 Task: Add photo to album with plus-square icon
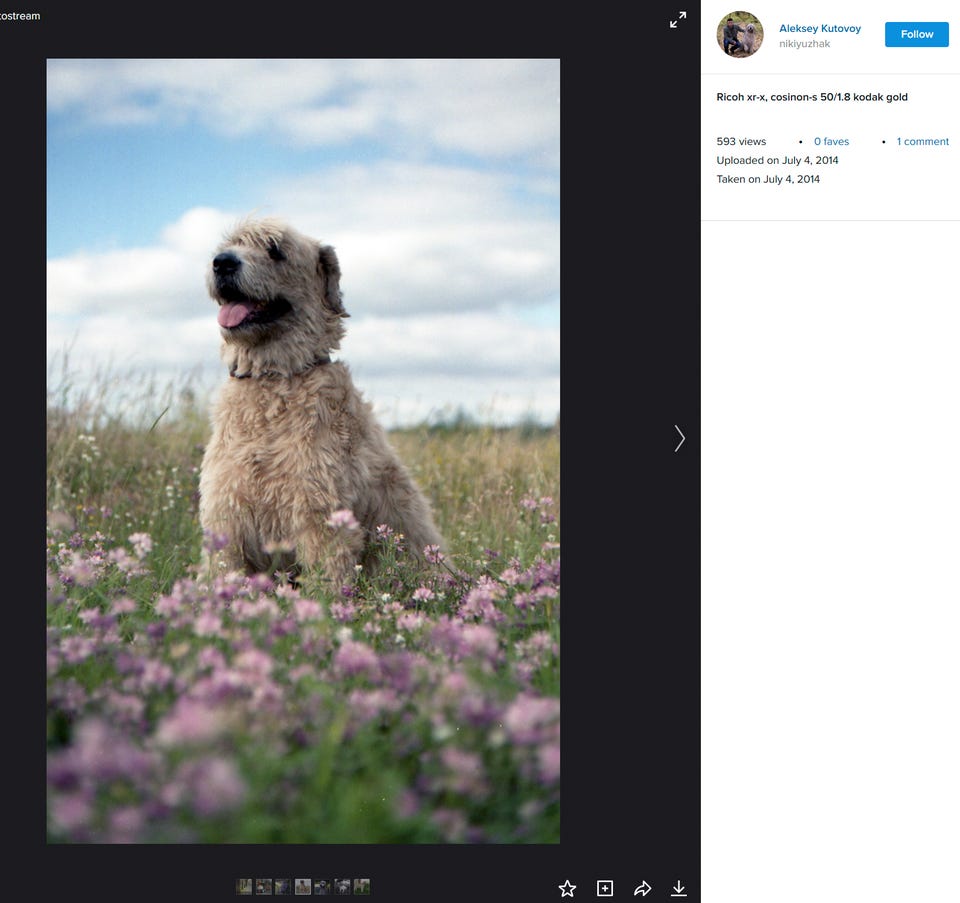pos(605,888)
